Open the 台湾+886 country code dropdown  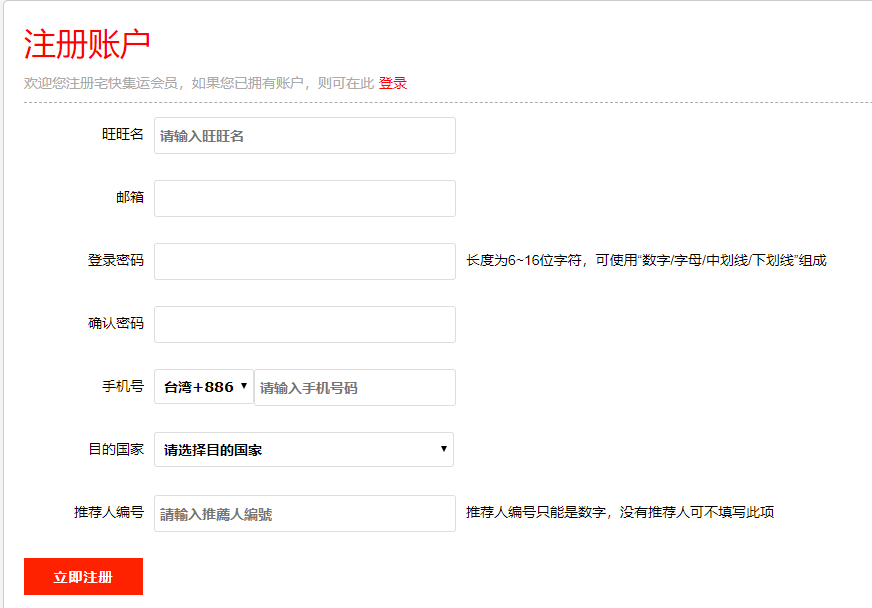tap(204, 387)
